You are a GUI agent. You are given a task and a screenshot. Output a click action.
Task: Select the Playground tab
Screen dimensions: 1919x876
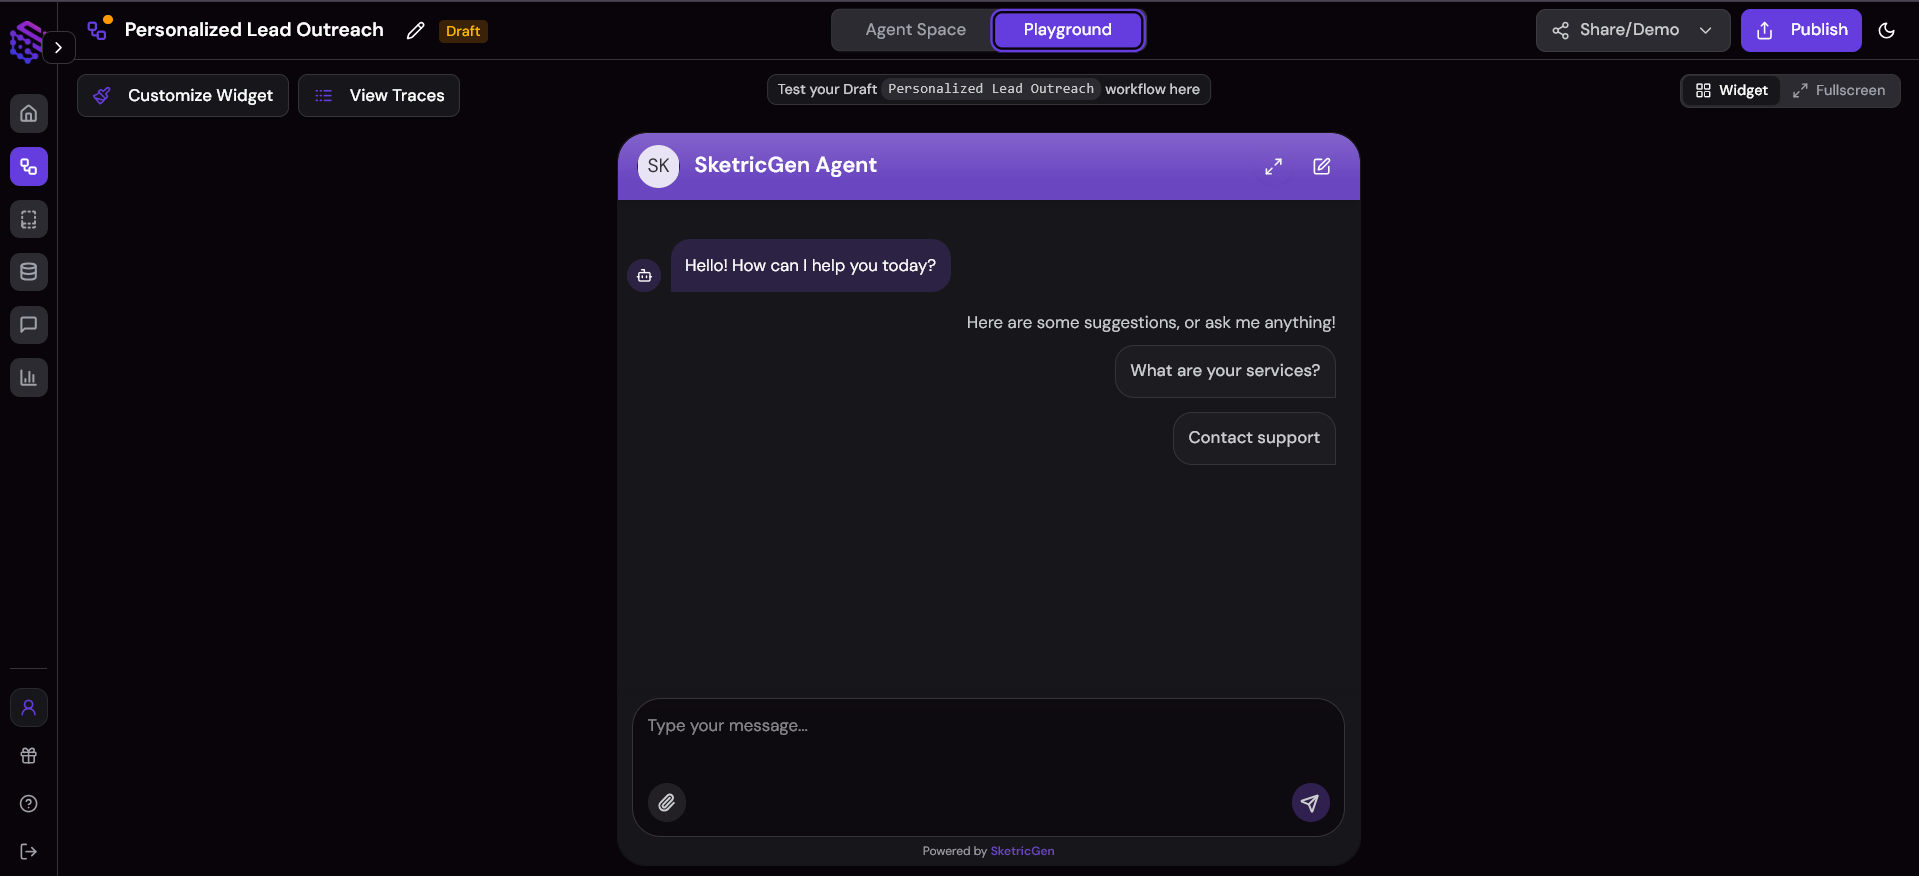1067,30
